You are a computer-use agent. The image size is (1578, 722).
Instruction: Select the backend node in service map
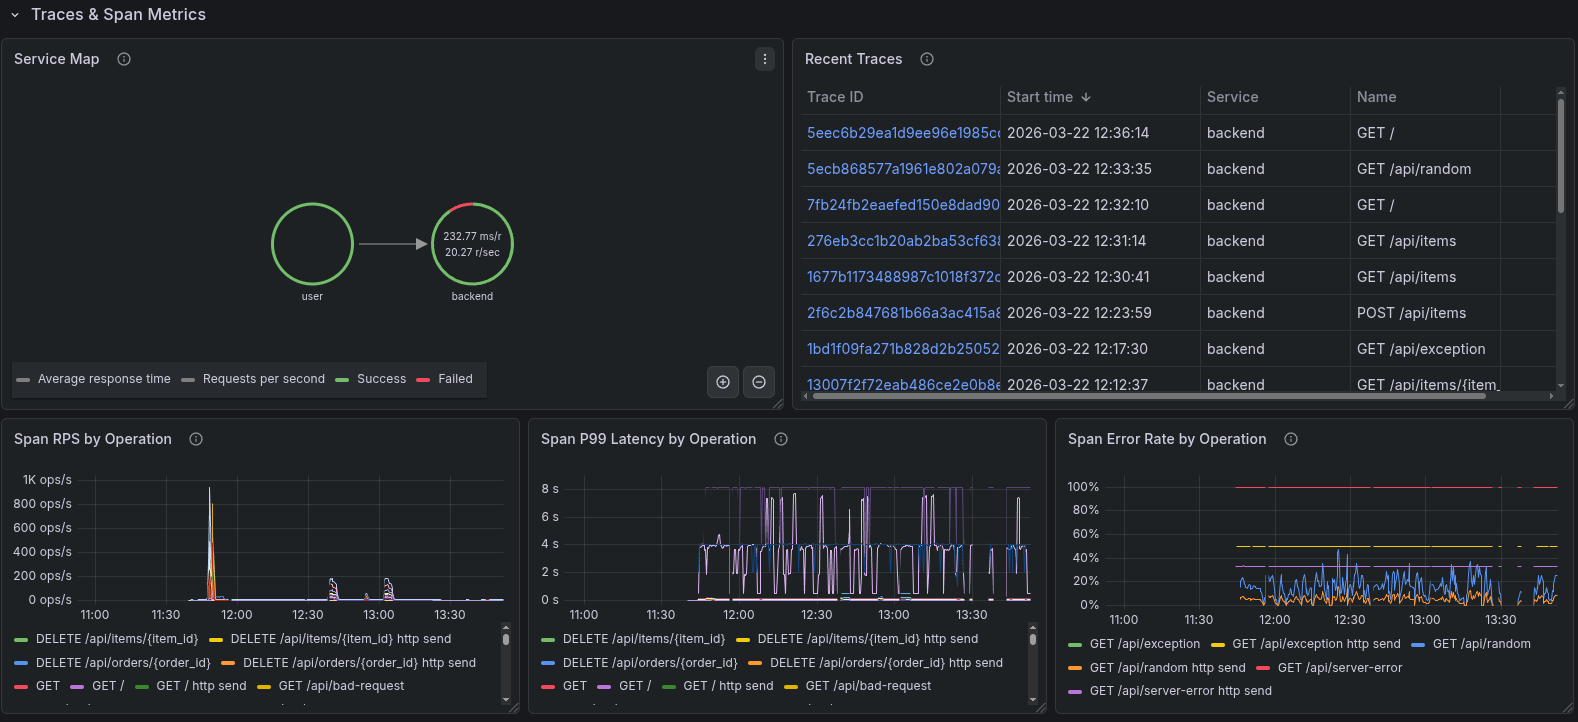(472, 244)
